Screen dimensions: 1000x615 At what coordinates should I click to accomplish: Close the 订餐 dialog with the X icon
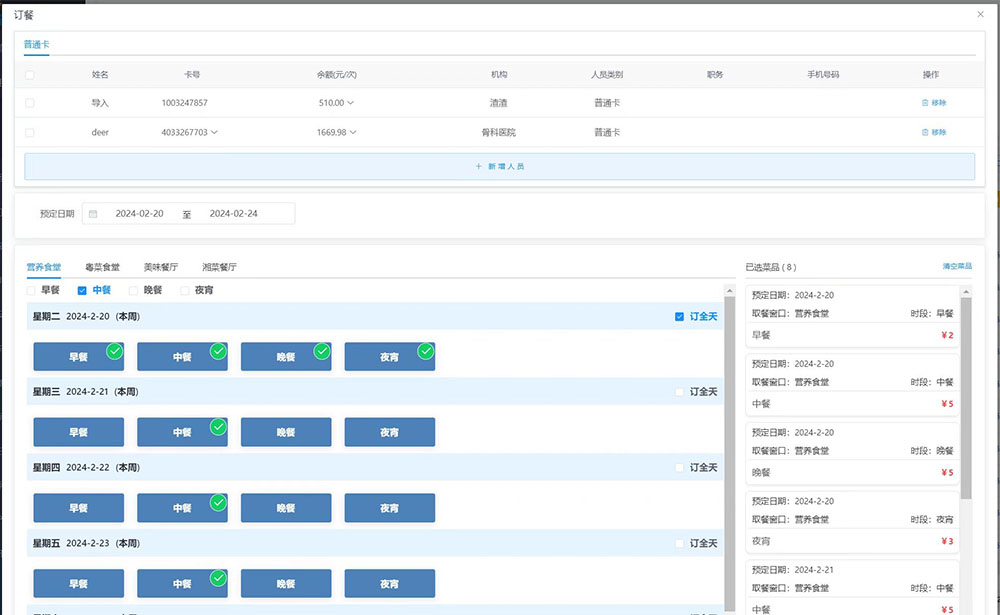pos(980,14)
